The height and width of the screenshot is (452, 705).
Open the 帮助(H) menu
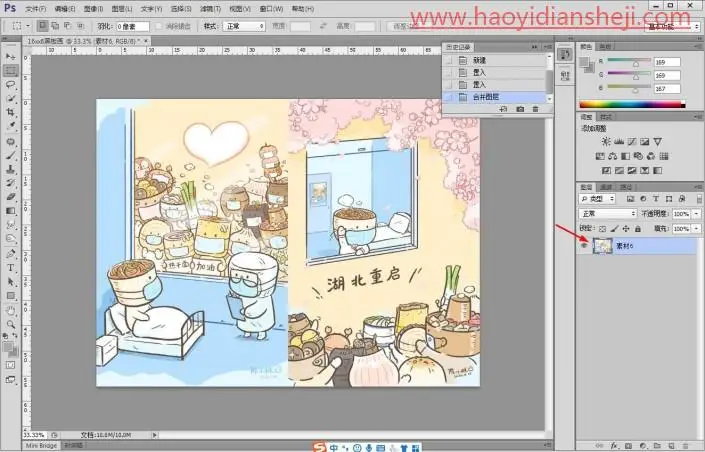tap(303, 9)
